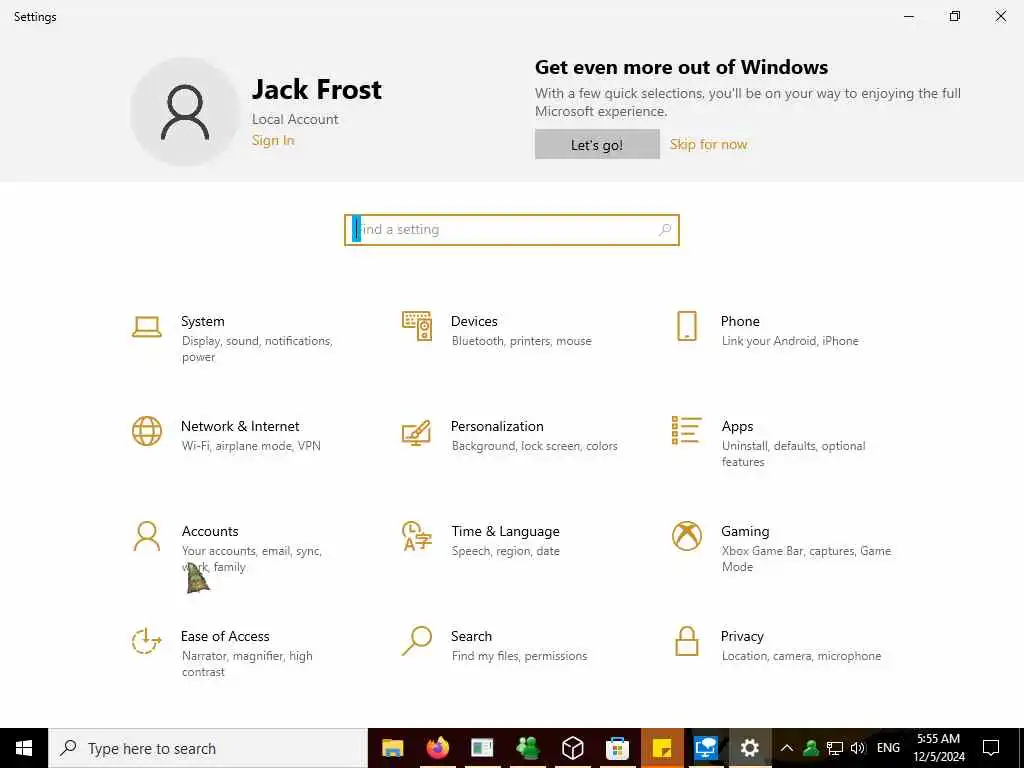The image size is (1024, 768).
Task: Click the ENG language indicator
Action: 888,748
